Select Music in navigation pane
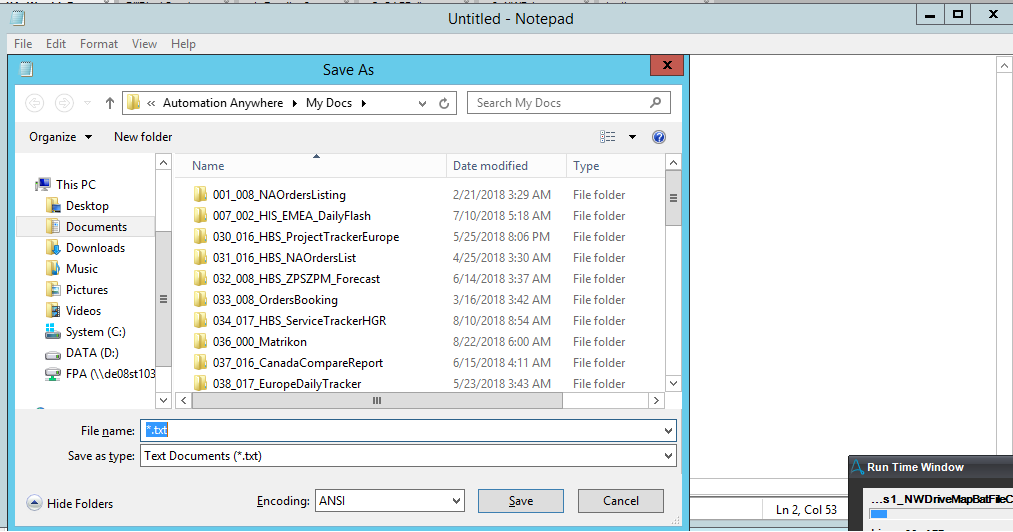 pyautogui.click(x=72, y=269)
